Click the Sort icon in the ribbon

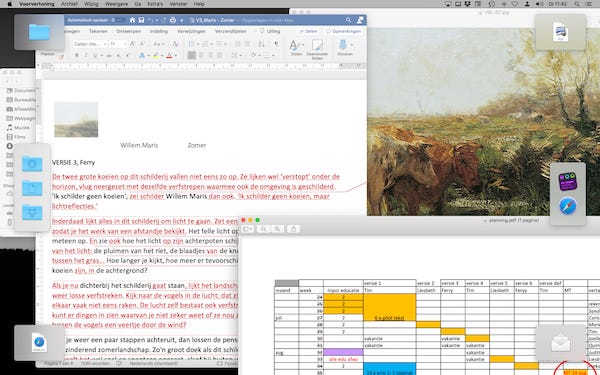coord(262,44)
